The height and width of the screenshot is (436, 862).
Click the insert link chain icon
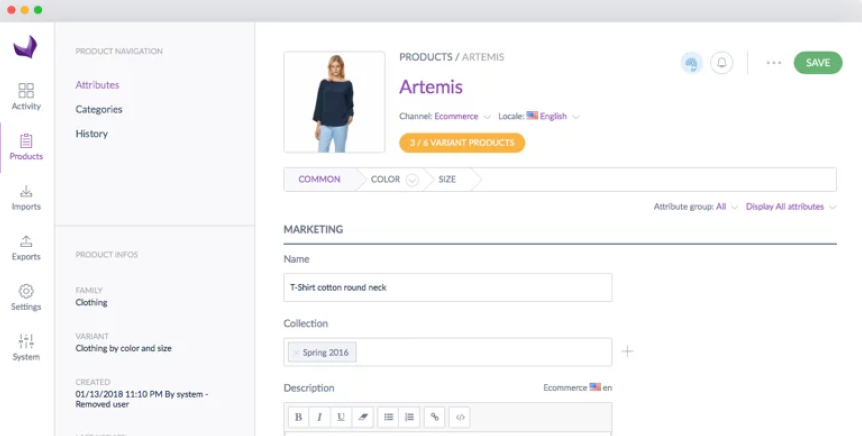(x=434, y=417)
